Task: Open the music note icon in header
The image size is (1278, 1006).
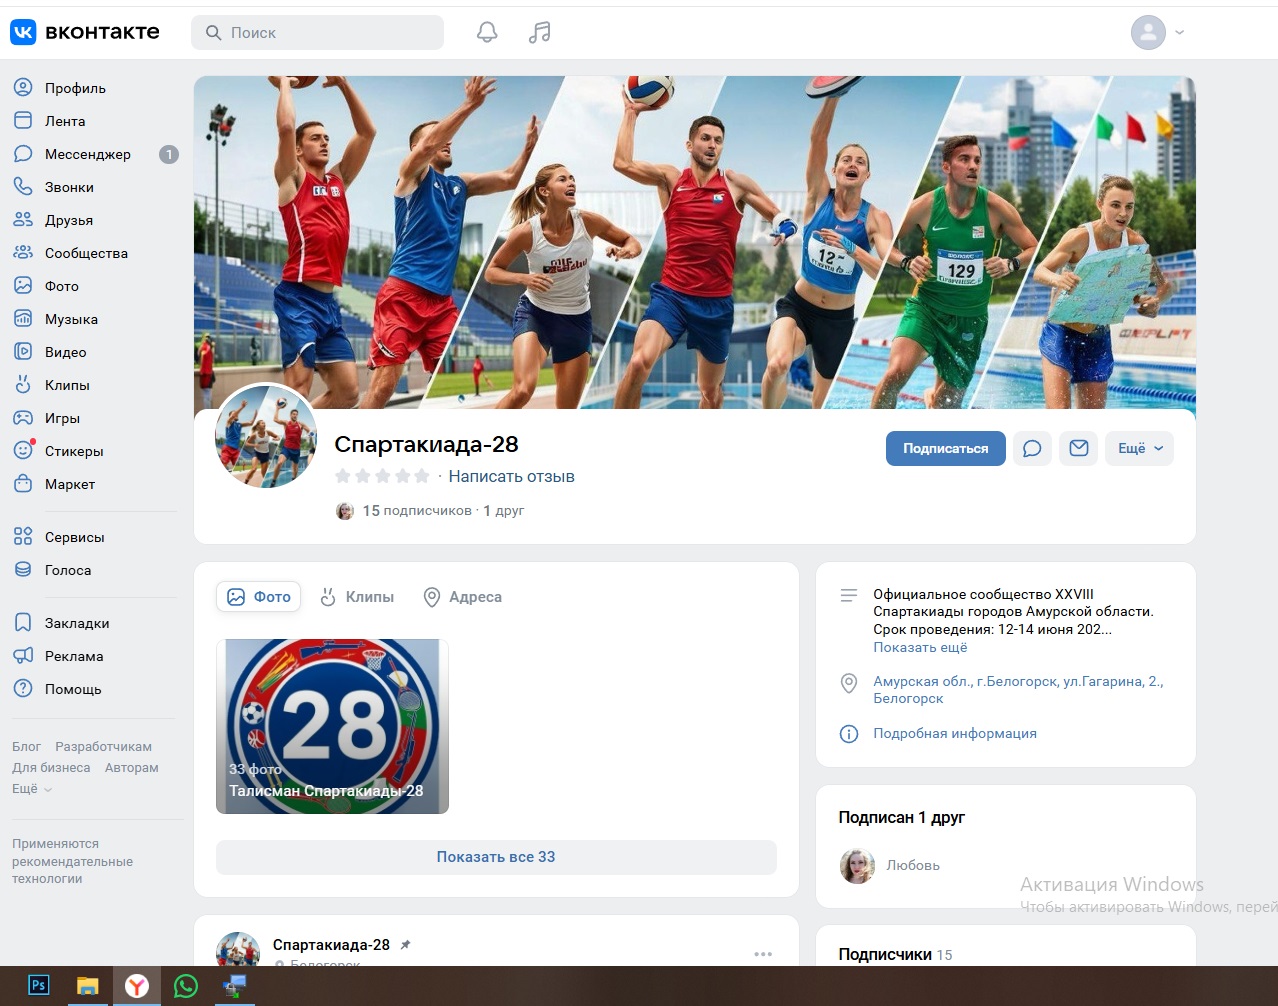Action: point(540,32)
